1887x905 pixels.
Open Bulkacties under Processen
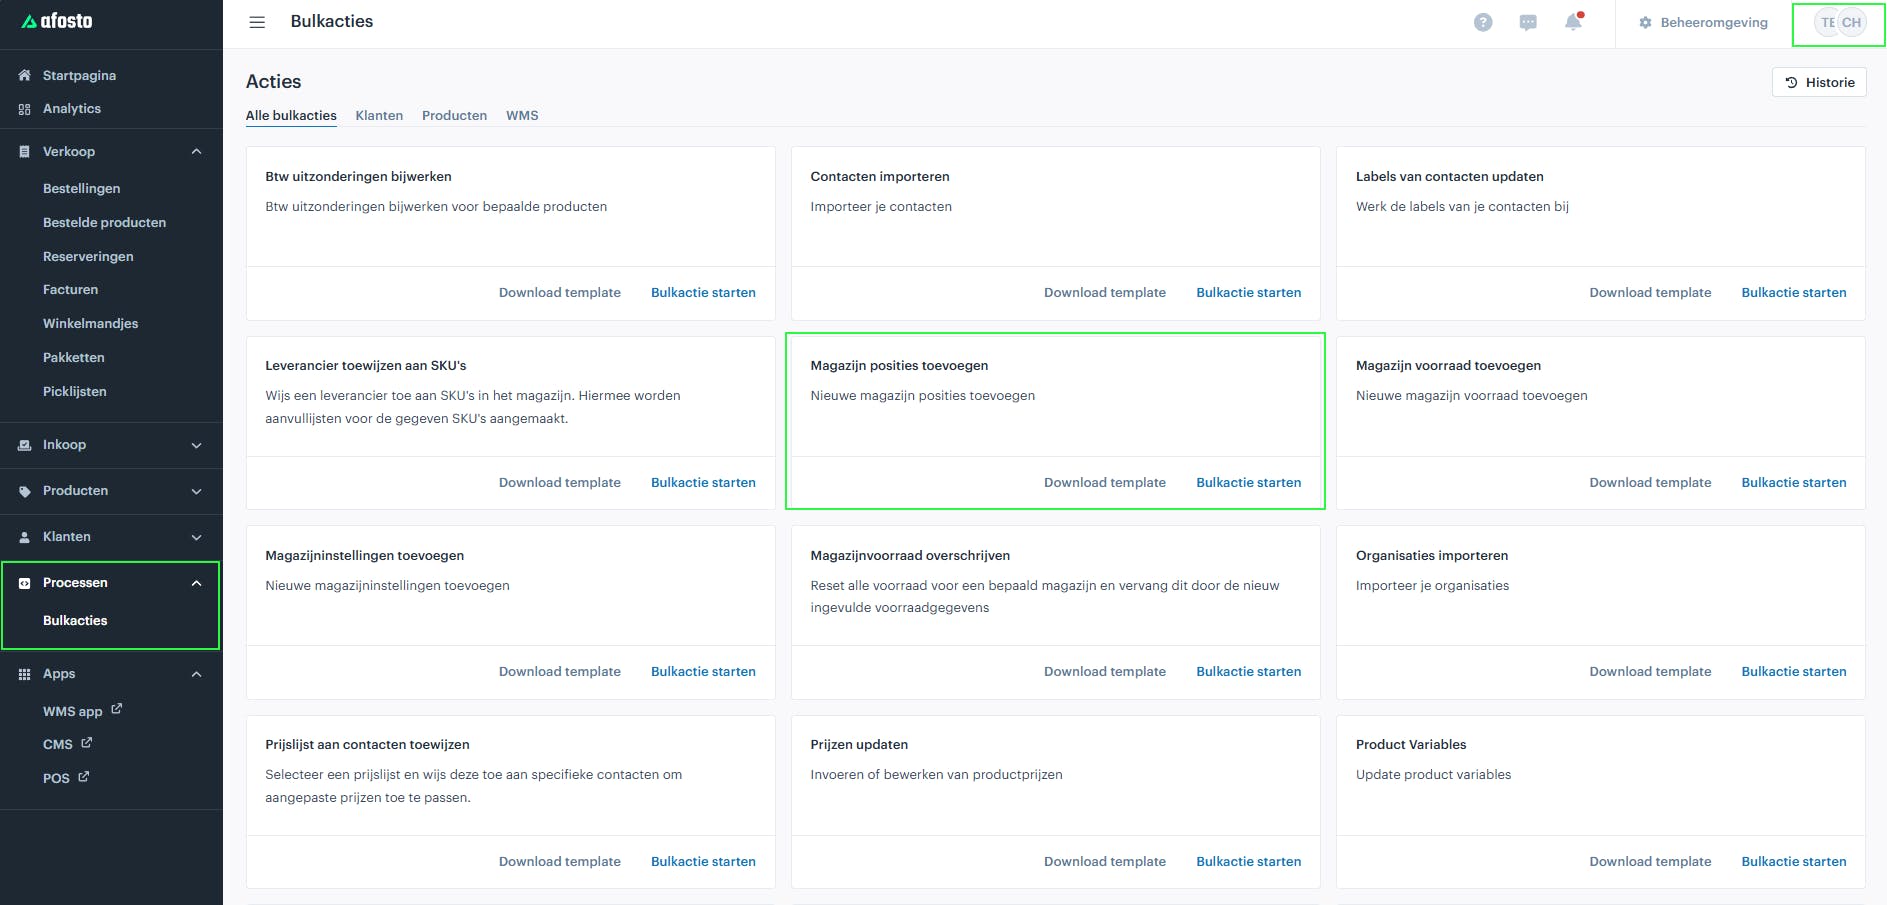point(75,621)
